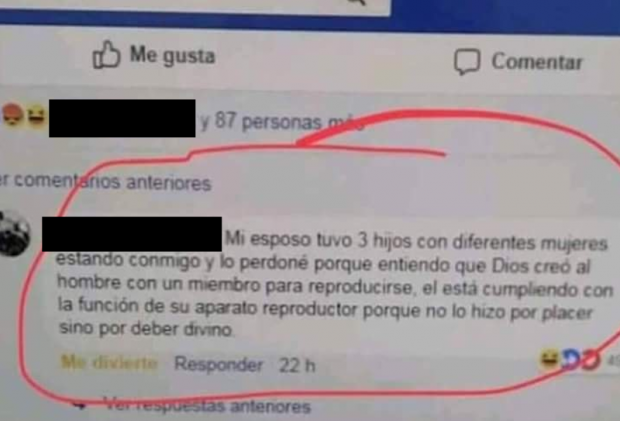Expand Ver comentarios anteriores

pos(105,181)
